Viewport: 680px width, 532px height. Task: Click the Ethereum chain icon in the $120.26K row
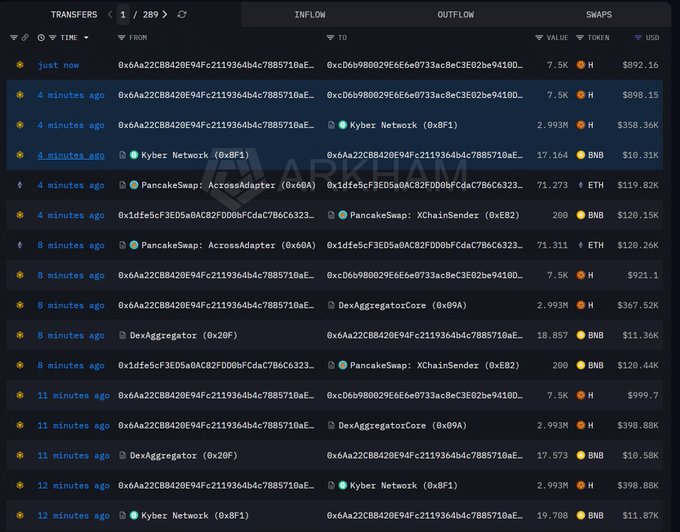tap(20, 245)
